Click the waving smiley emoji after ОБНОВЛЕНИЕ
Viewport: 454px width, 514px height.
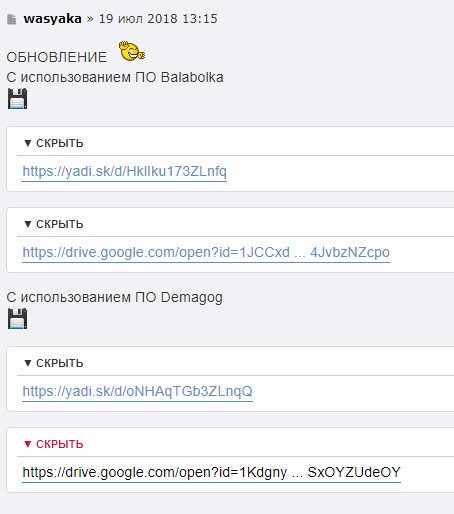click(x=132, y=51)
